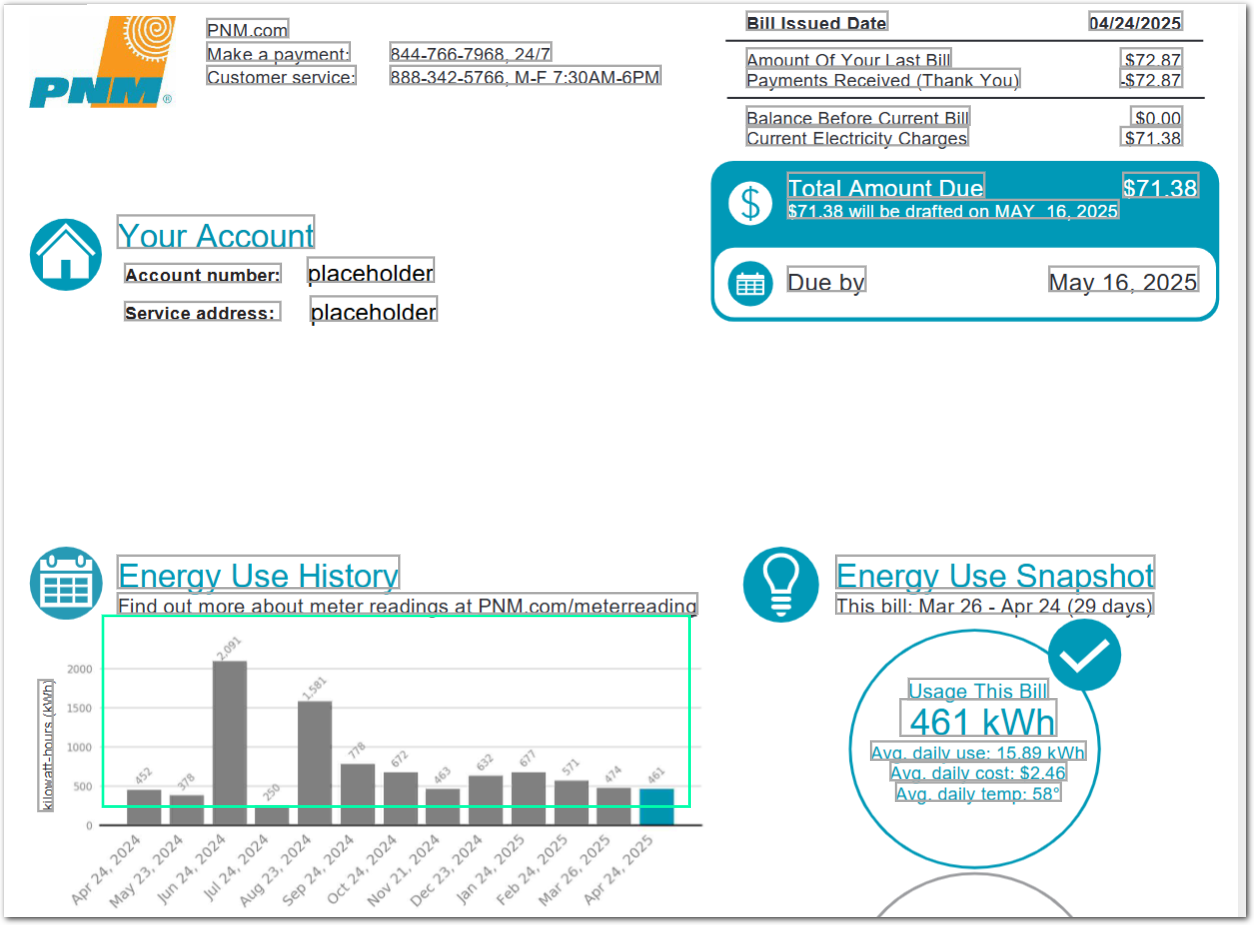Click the make a payment number 844-766-7968
Viewport: 1254px width, 925px height.
pyautogui.click(x=471, y=54)
